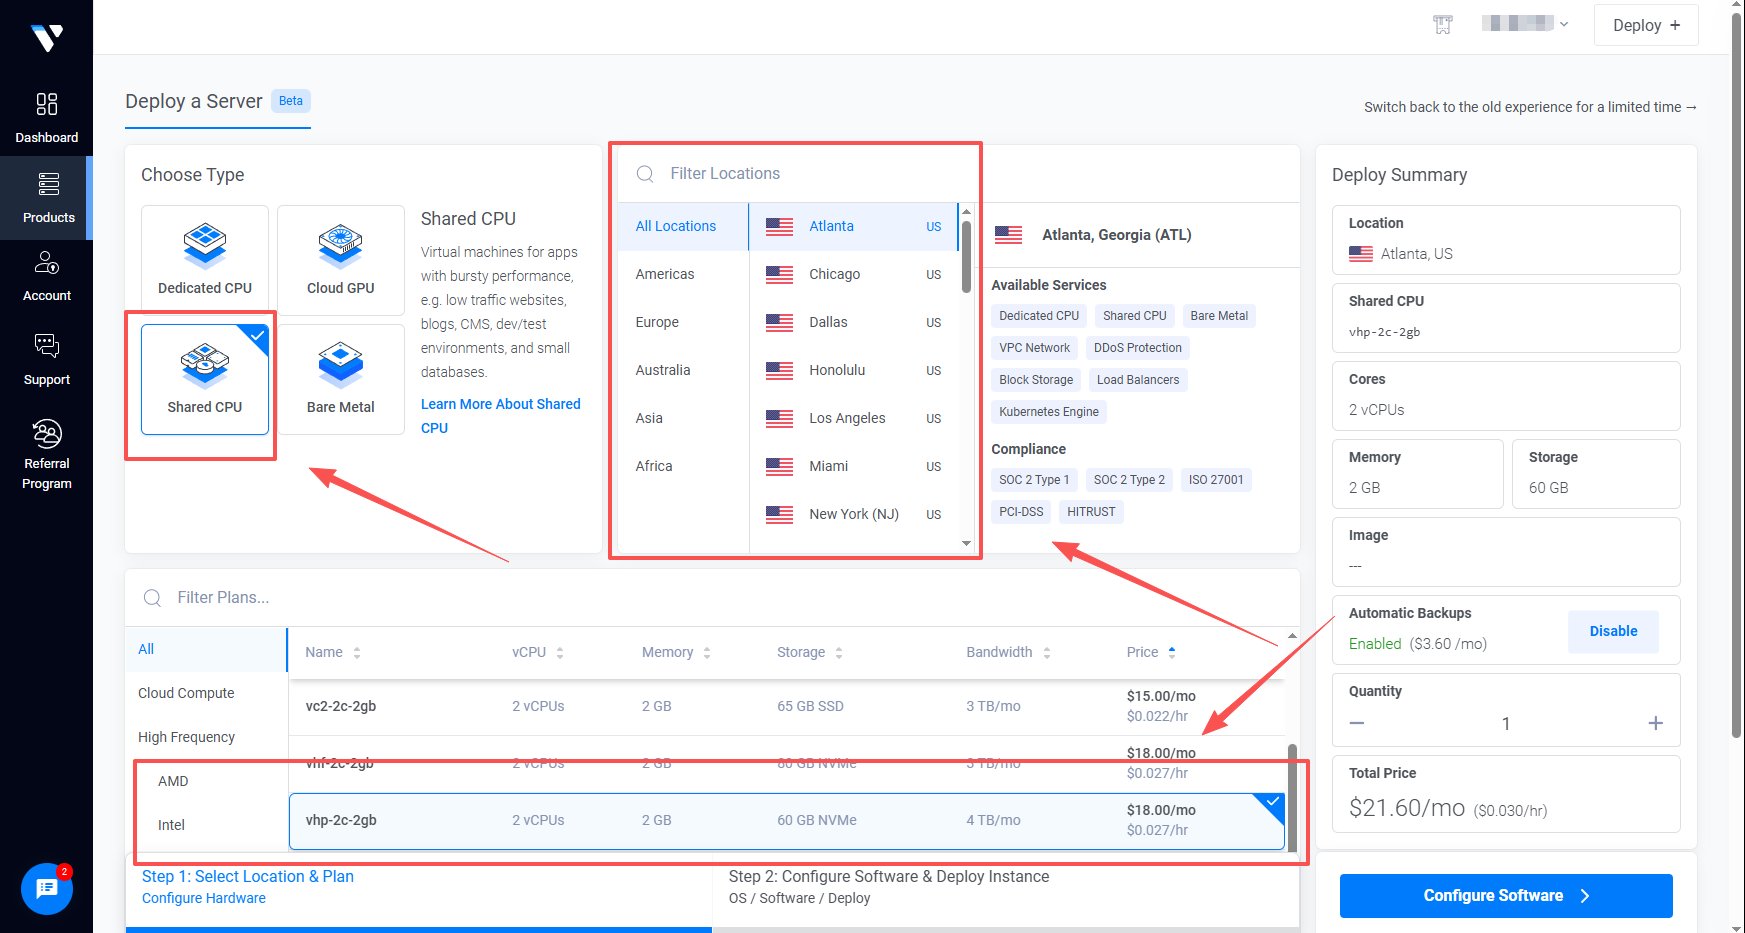Select the Bare Metal server type
This screenshot has width=1745, height=933.
point(341,379)
